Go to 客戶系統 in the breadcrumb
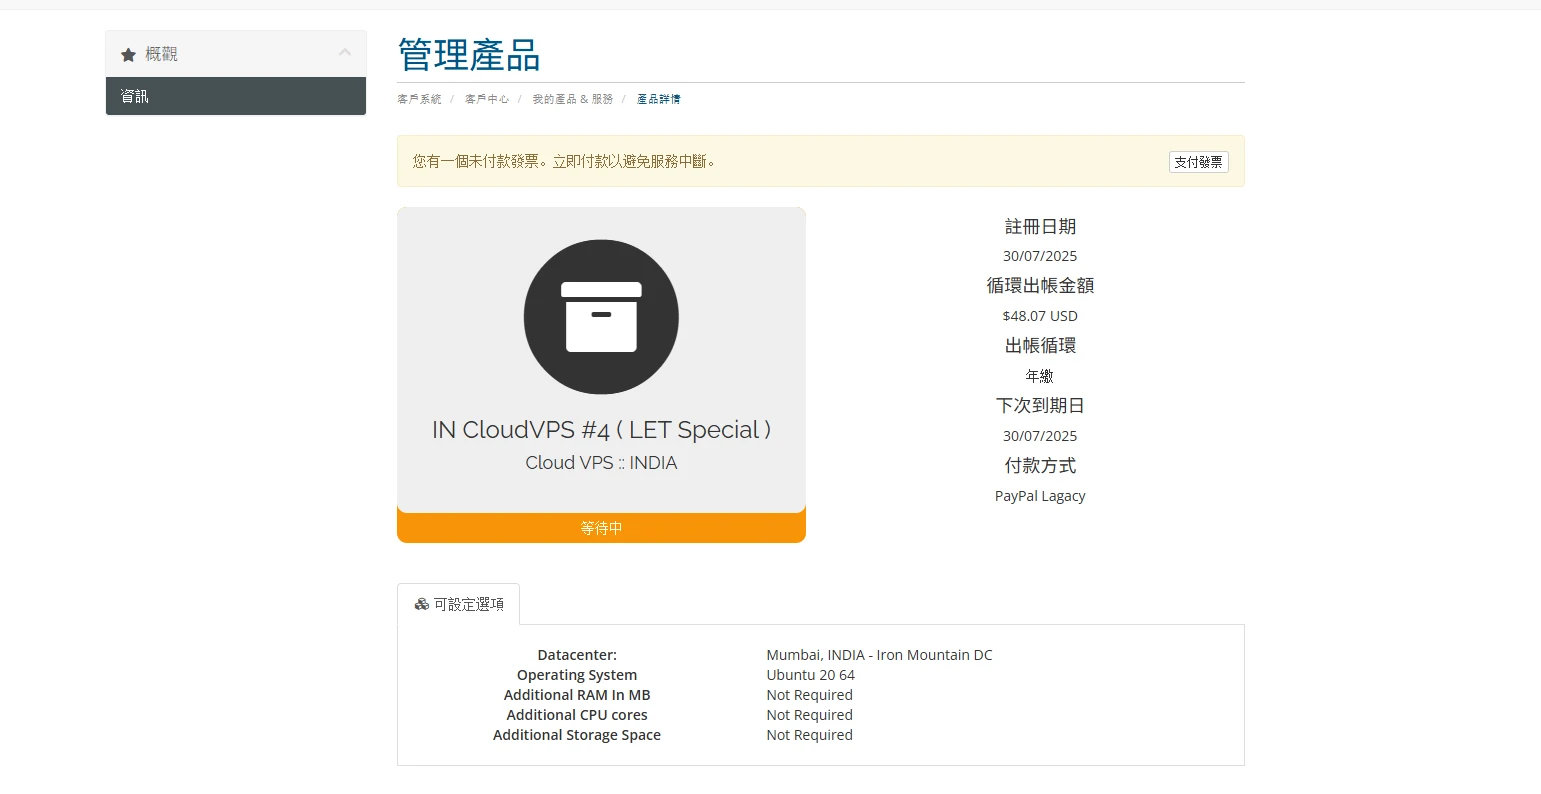 [x=419, y=99]
